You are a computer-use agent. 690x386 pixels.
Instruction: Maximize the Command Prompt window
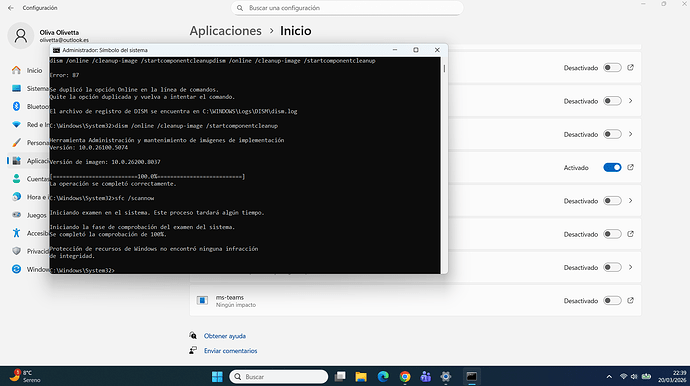[416, 50]
